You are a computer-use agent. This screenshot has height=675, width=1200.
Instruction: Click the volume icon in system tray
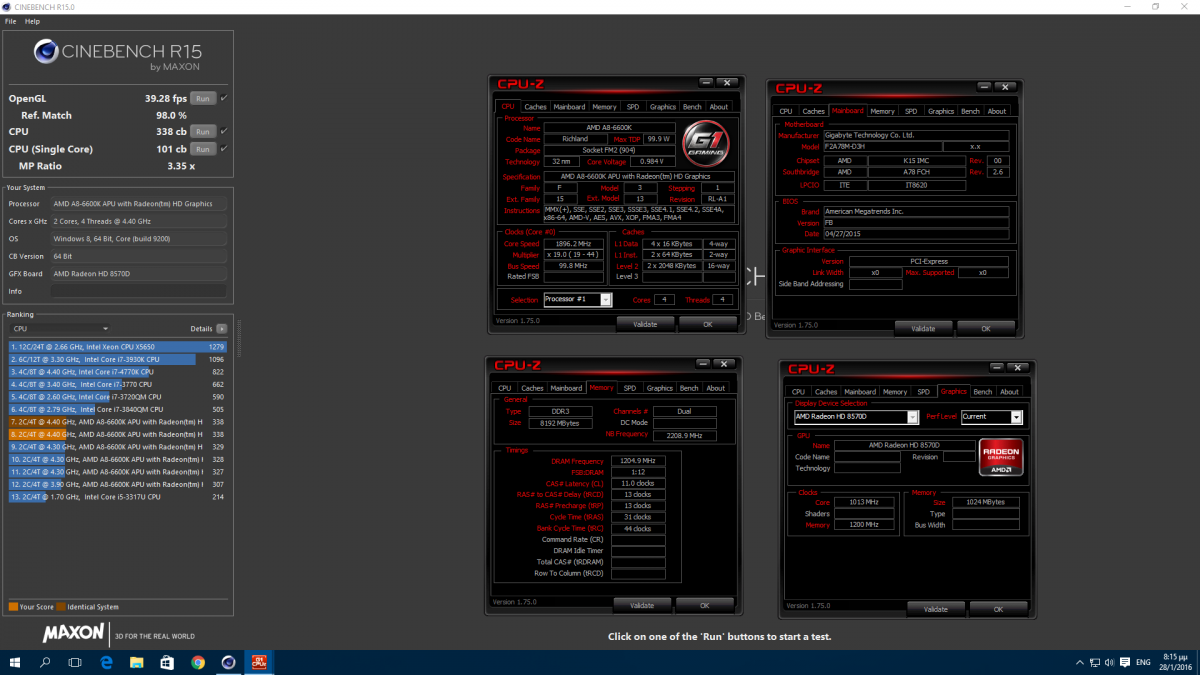1109,662
